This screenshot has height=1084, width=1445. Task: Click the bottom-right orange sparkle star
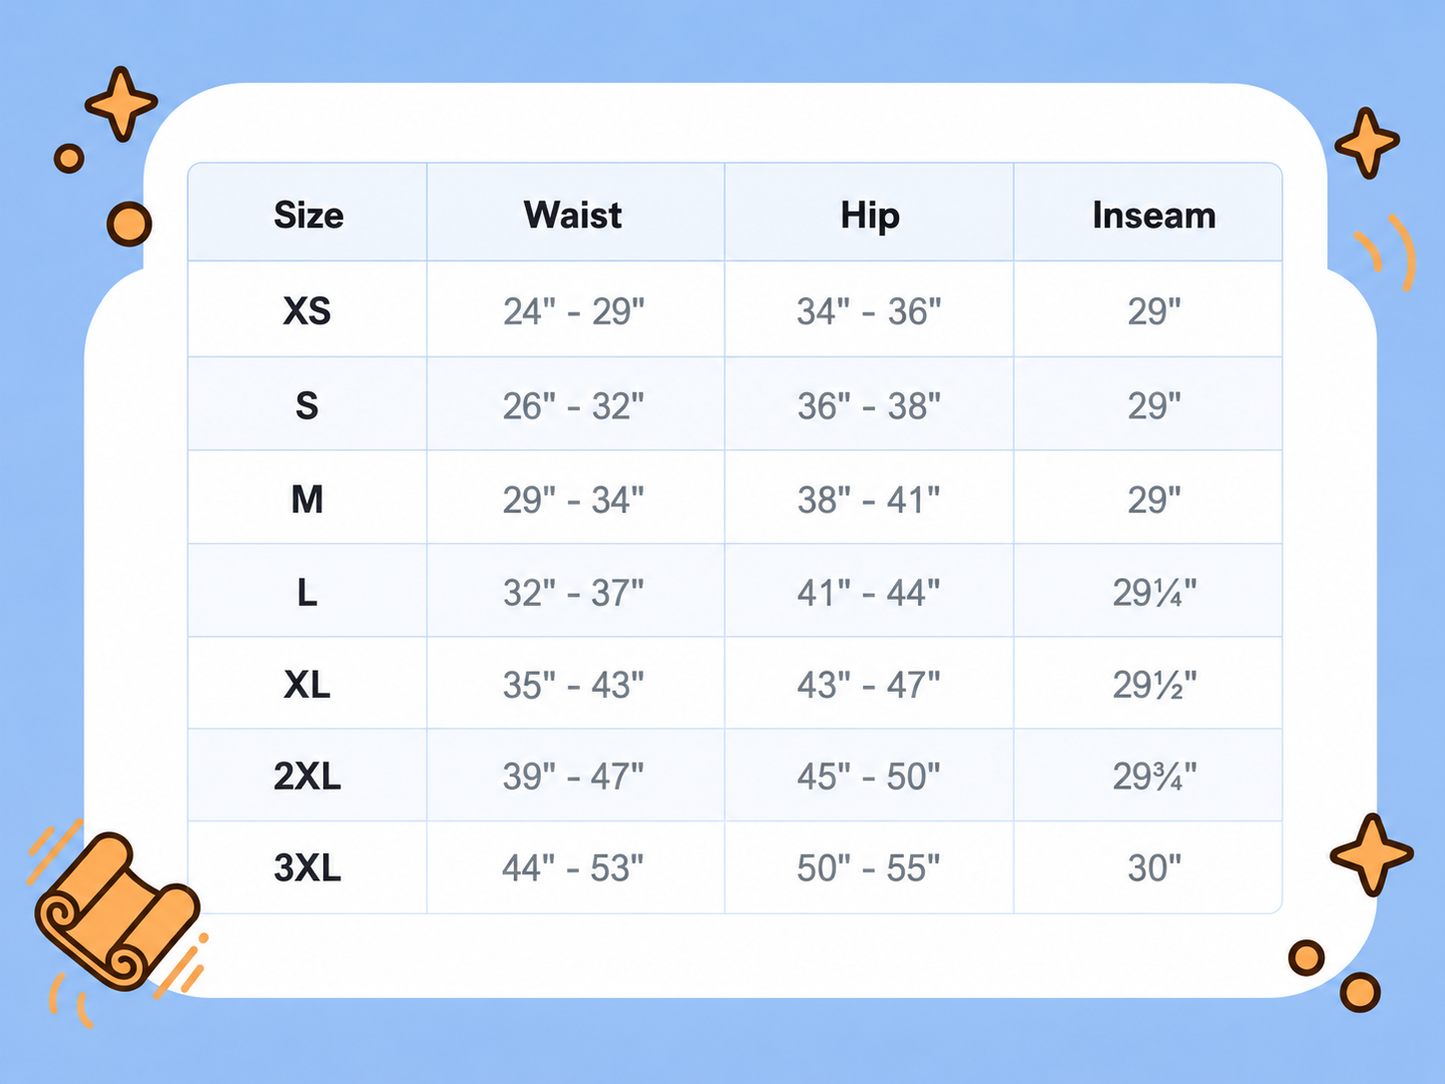tap(1372, 854)
